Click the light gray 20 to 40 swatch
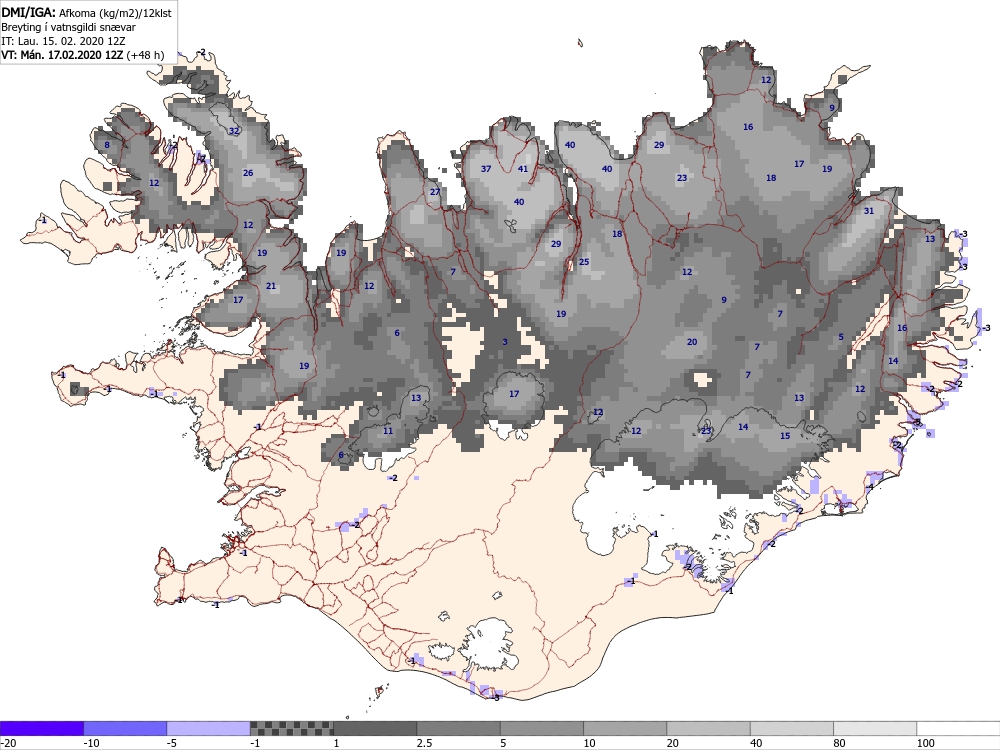The image size is (1000, 750). 709,728
